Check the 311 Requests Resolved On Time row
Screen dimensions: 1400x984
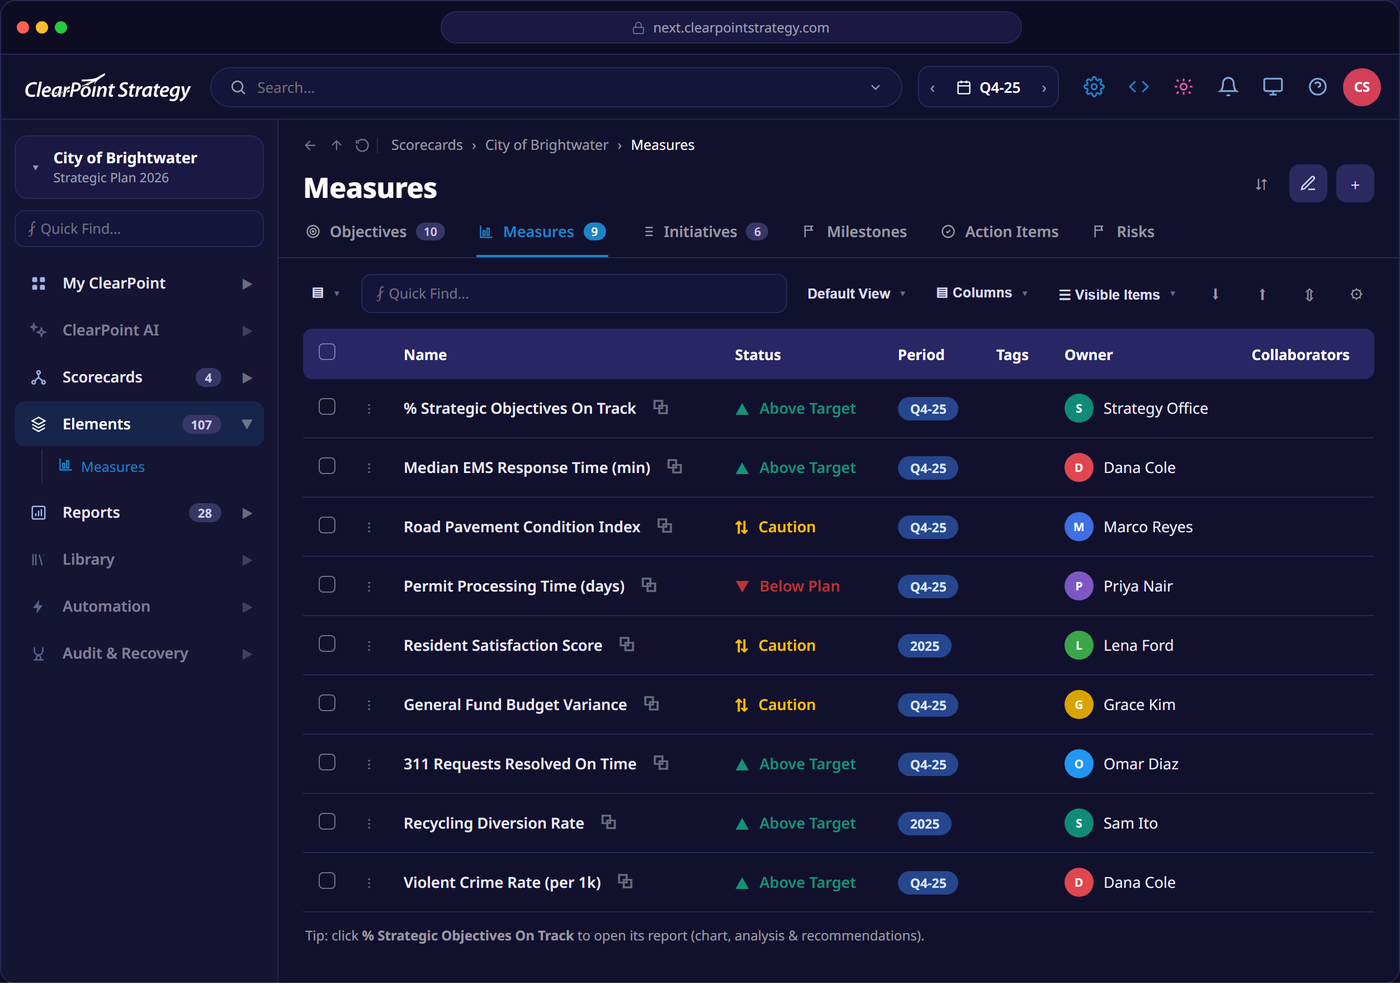pyautogui.click(x=327, y=762)
